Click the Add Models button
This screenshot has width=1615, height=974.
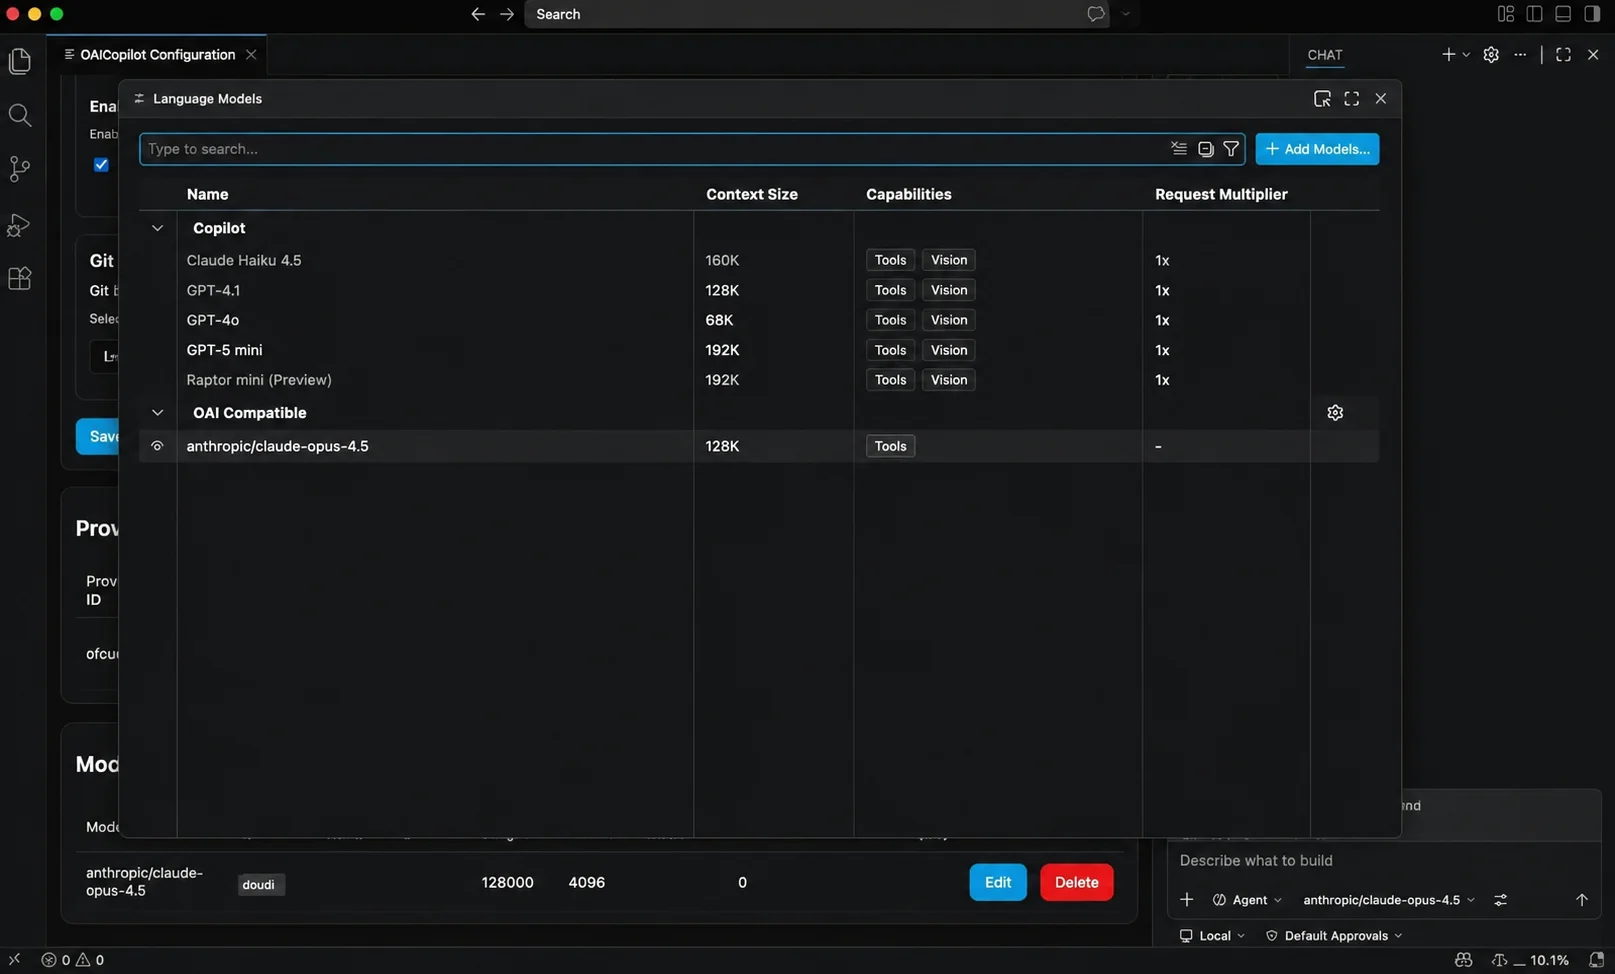click(x=1317, y=149)
